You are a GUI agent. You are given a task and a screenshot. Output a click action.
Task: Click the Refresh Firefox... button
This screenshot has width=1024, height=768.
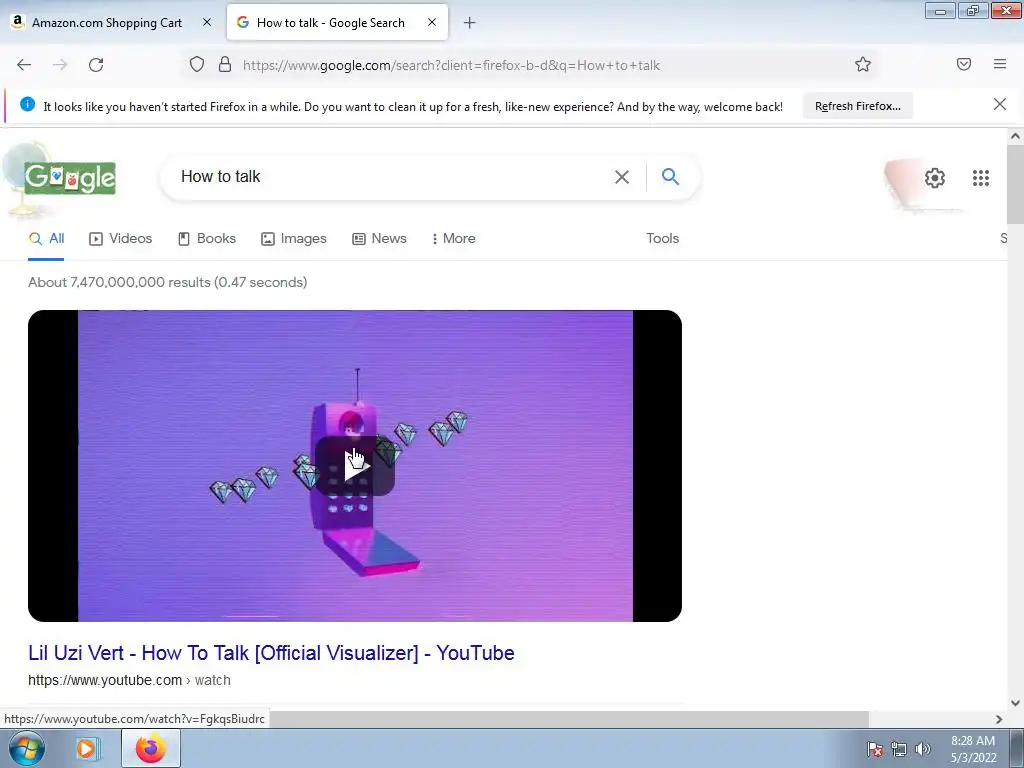pos(857,106)
